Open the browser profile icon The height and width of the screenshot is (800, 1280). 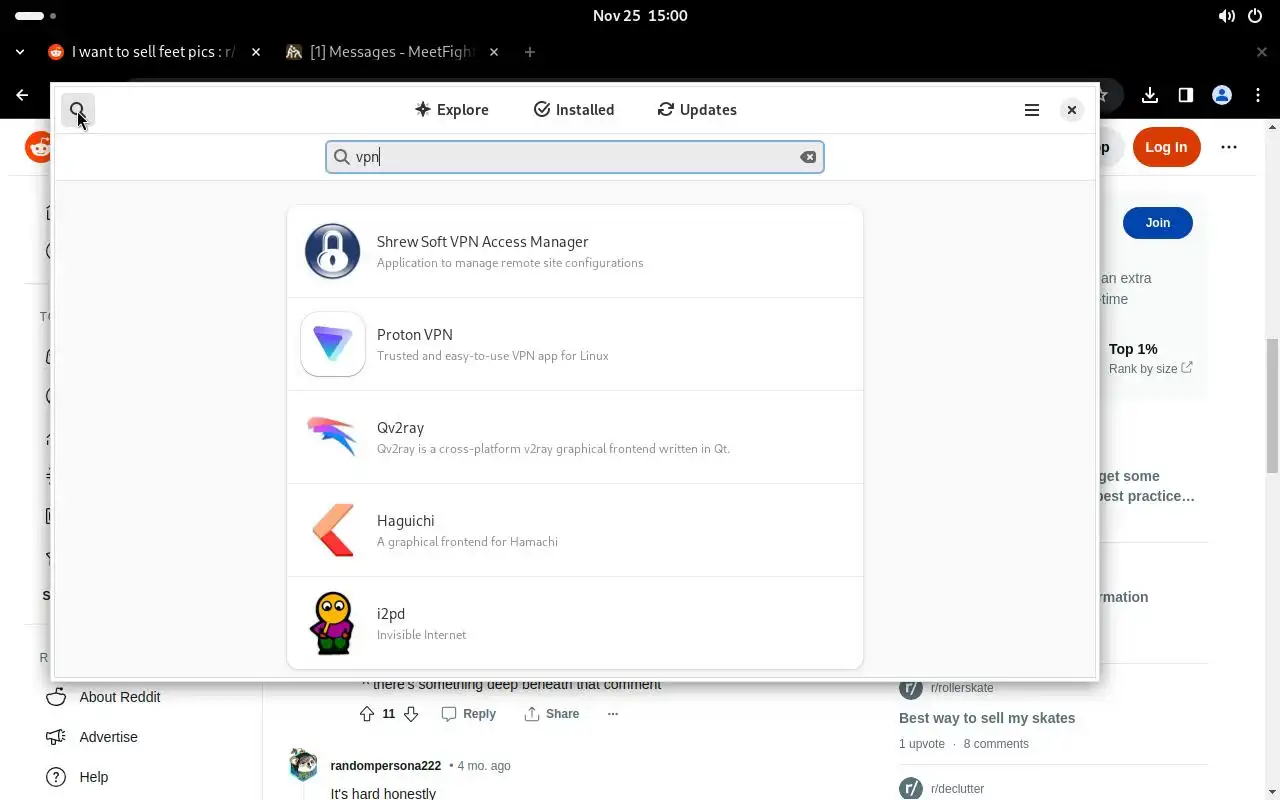(1222, 95)
